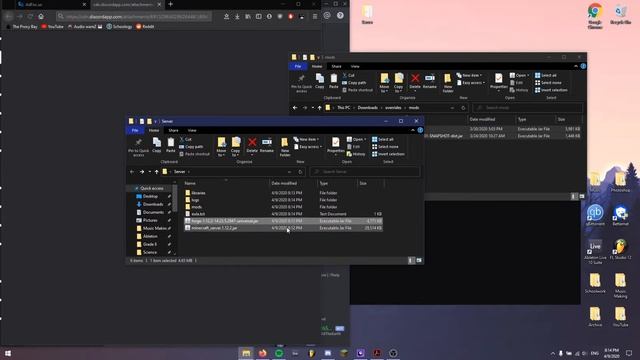640x360 pixels.
Task: Switch to large icons view in Server window
Action: click(419, 260)
